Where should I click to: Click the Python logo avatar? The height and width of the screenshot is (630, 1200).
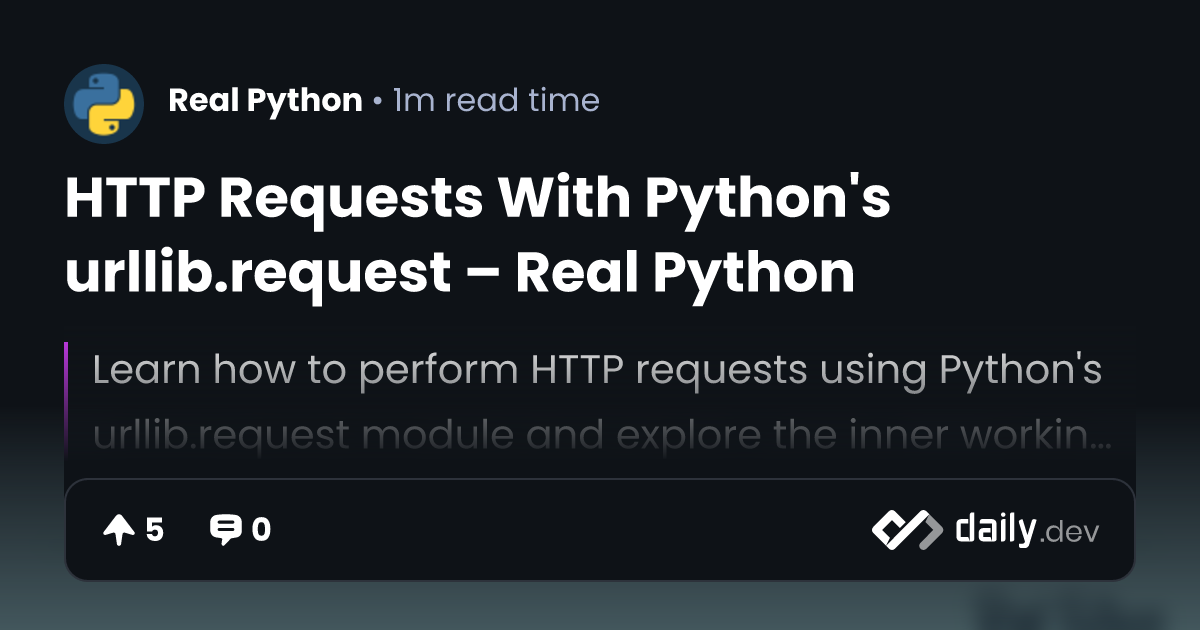click(104, 103)
